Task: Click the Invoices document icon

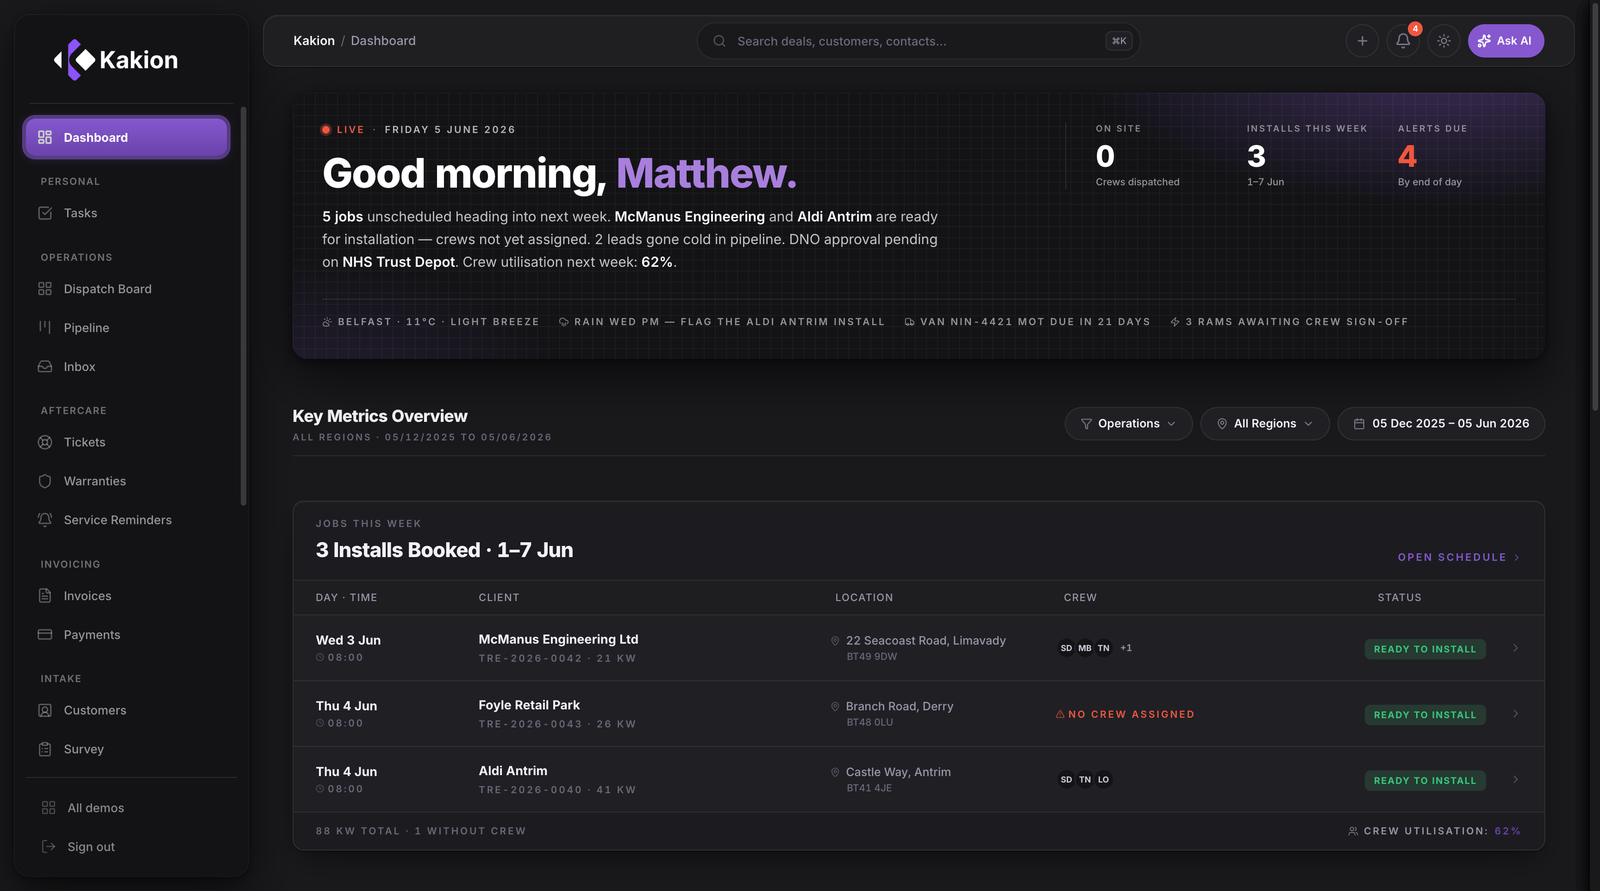Action: tap(45, 596)
